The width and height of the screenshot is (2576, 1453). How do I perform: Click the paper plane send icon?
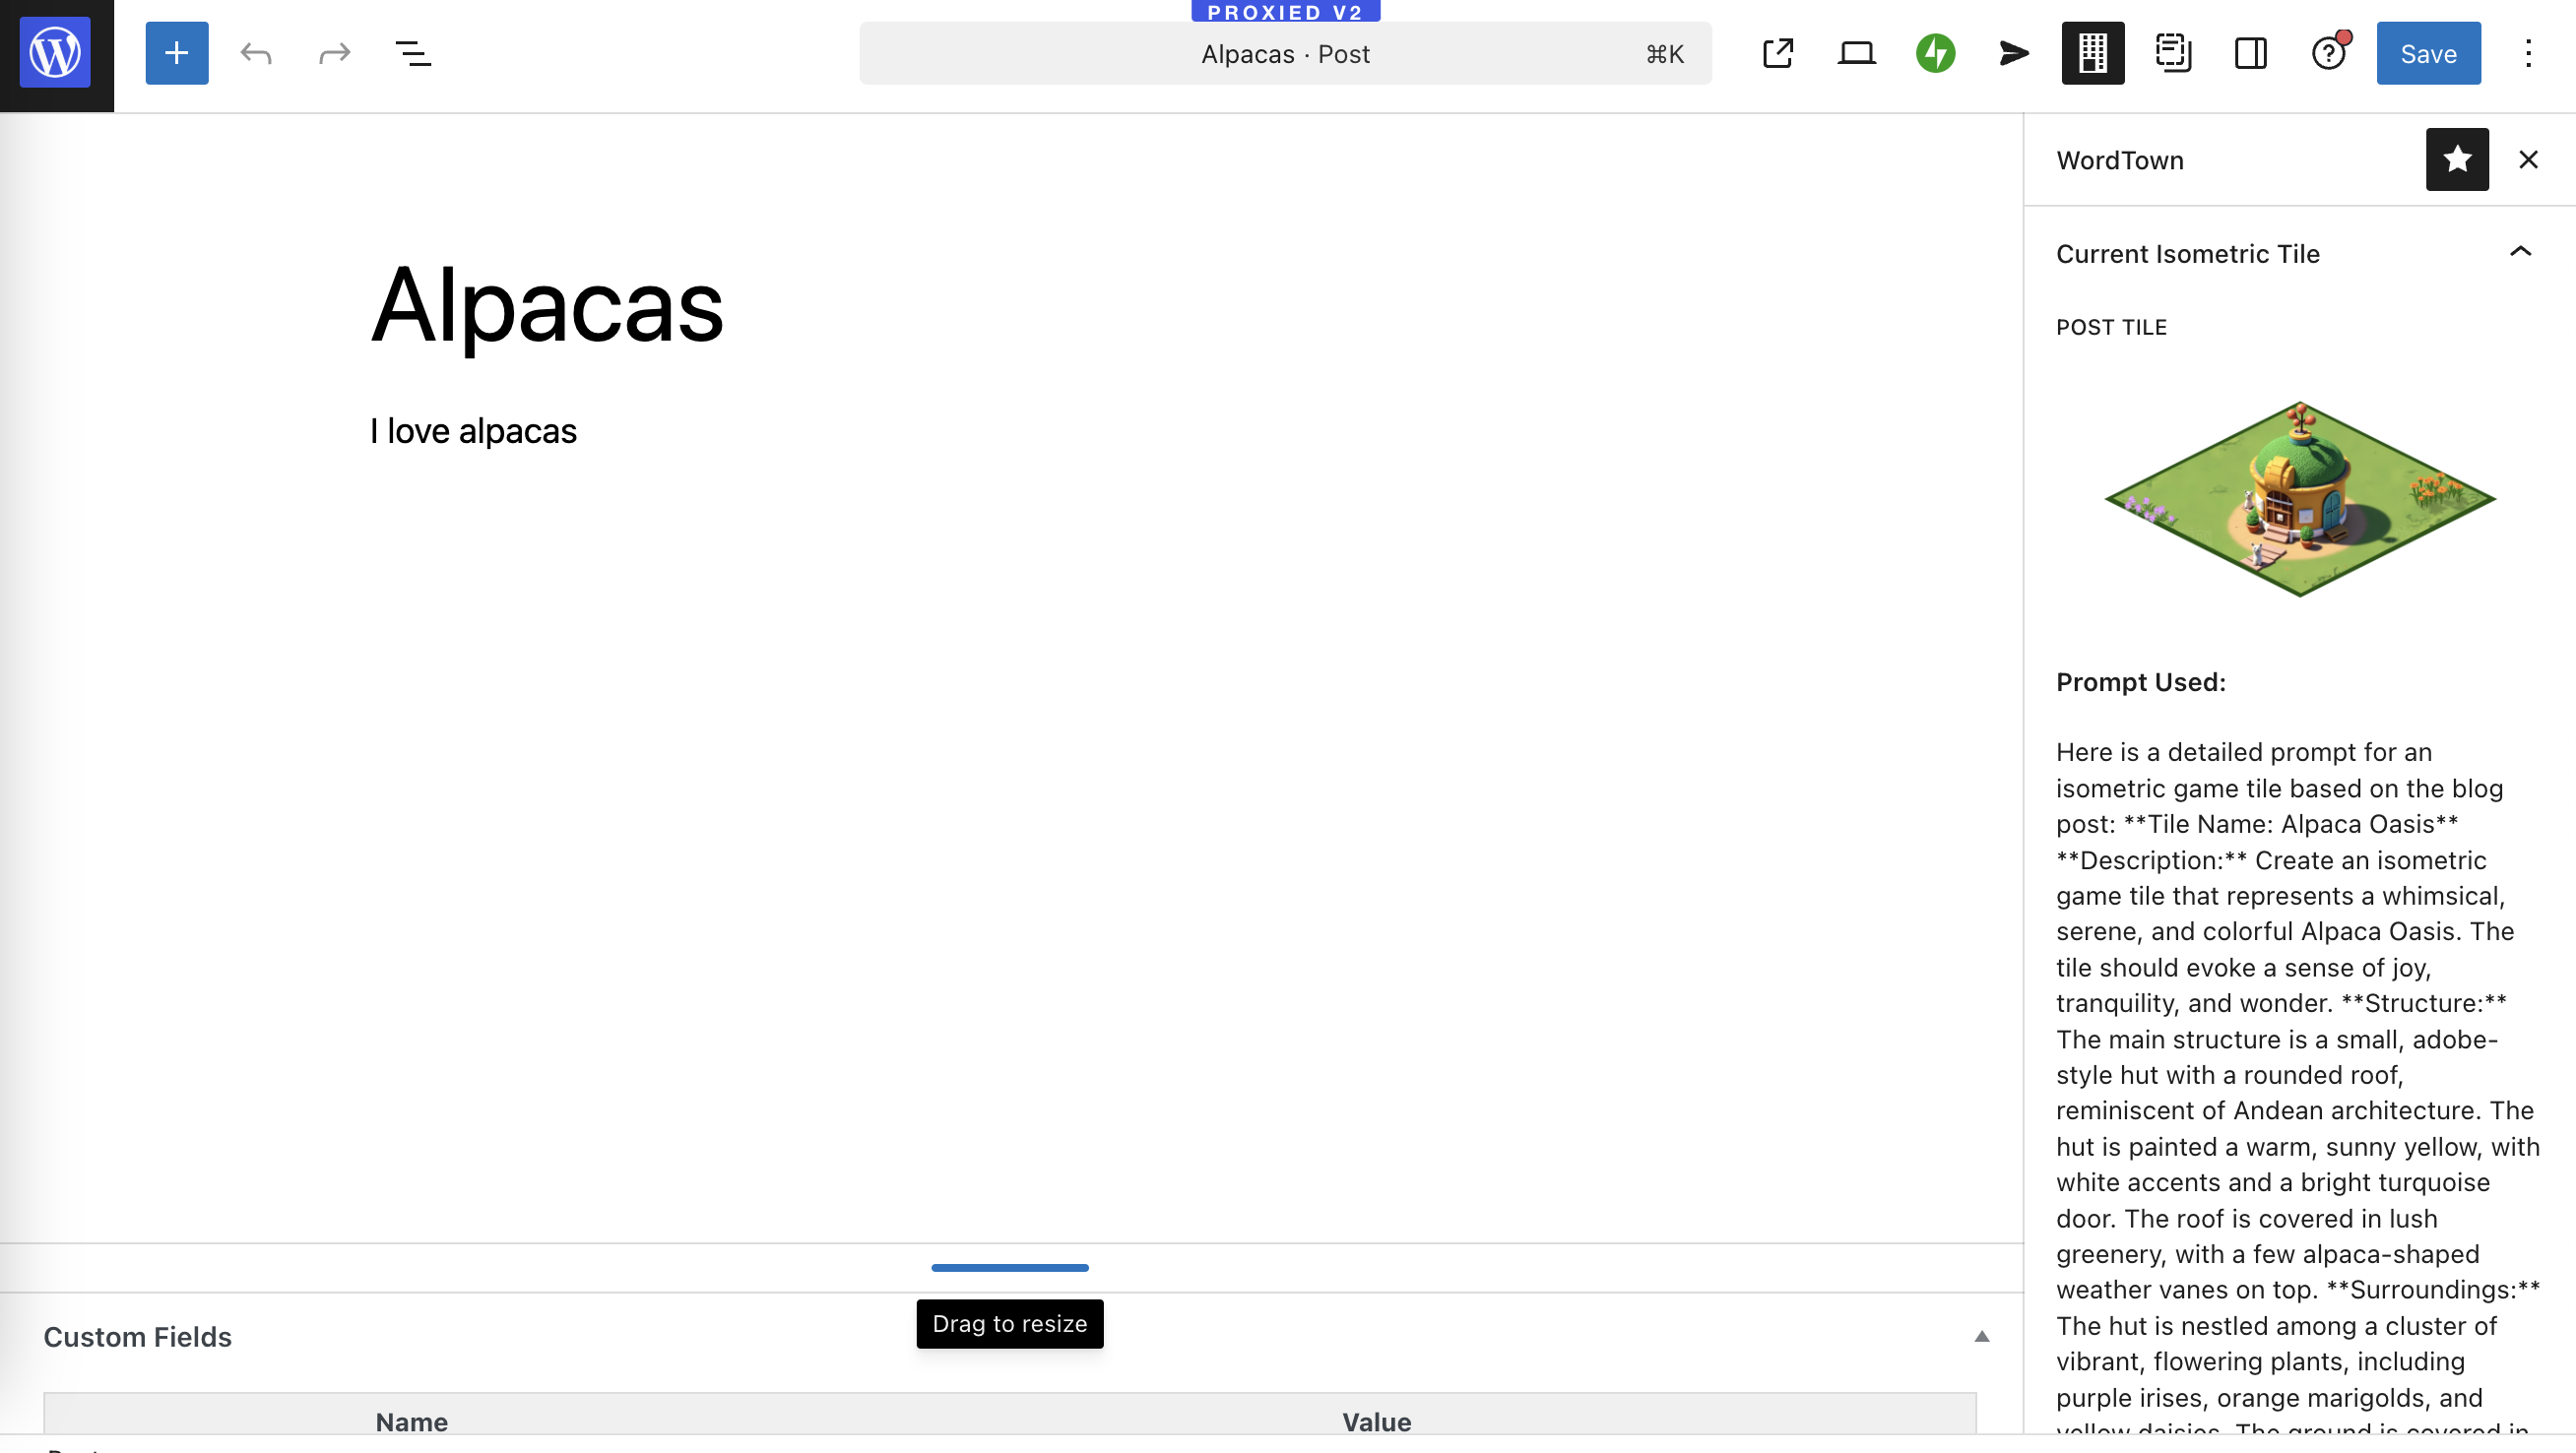click(2014, 54)
